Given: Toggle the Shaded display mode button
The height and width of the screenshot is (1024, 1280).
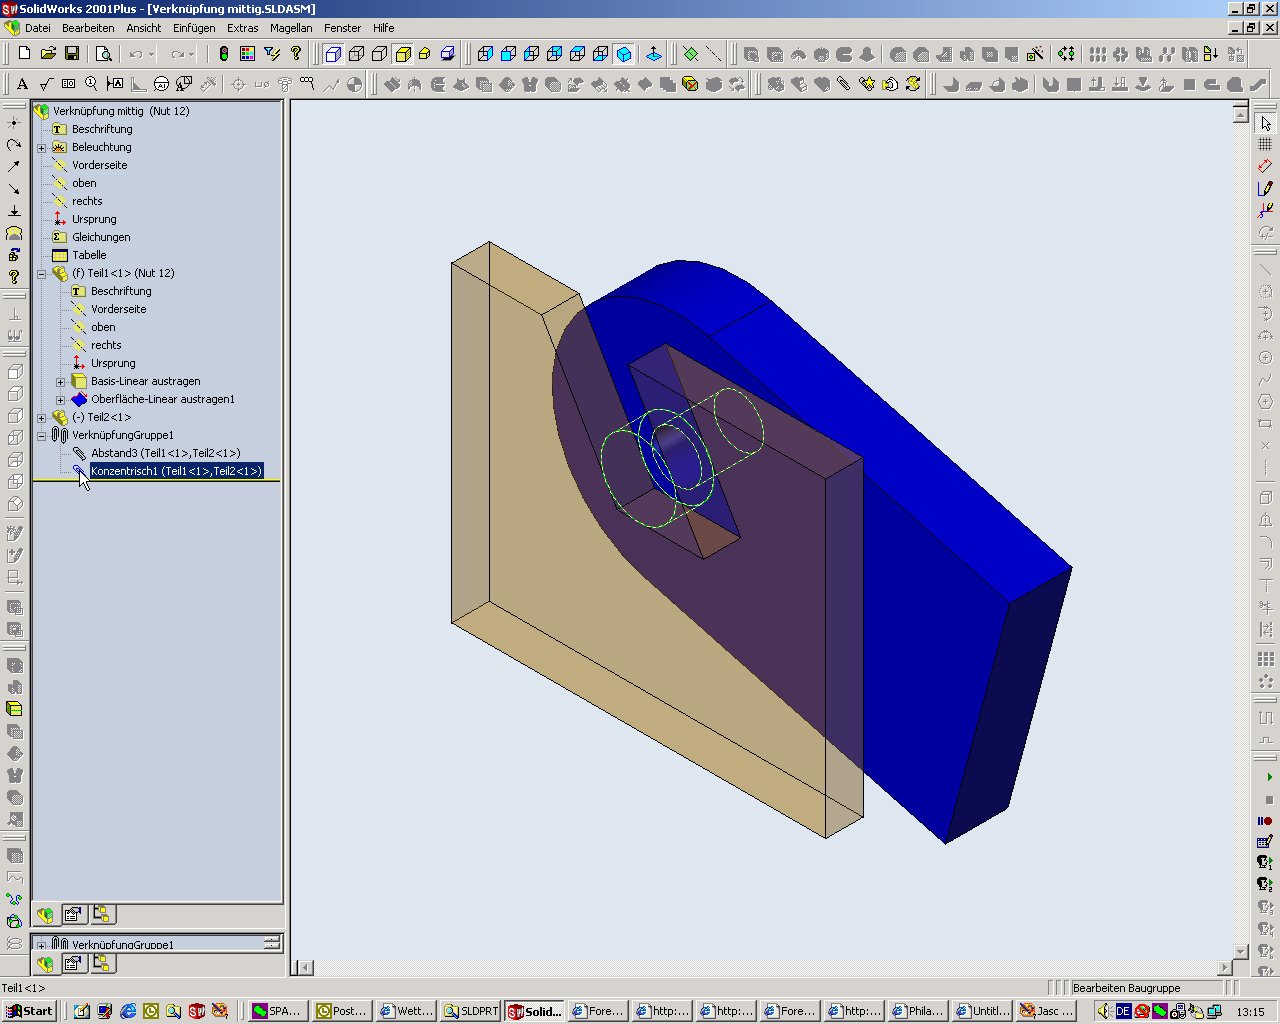Looking at the screenshot, I should (403, 54).
